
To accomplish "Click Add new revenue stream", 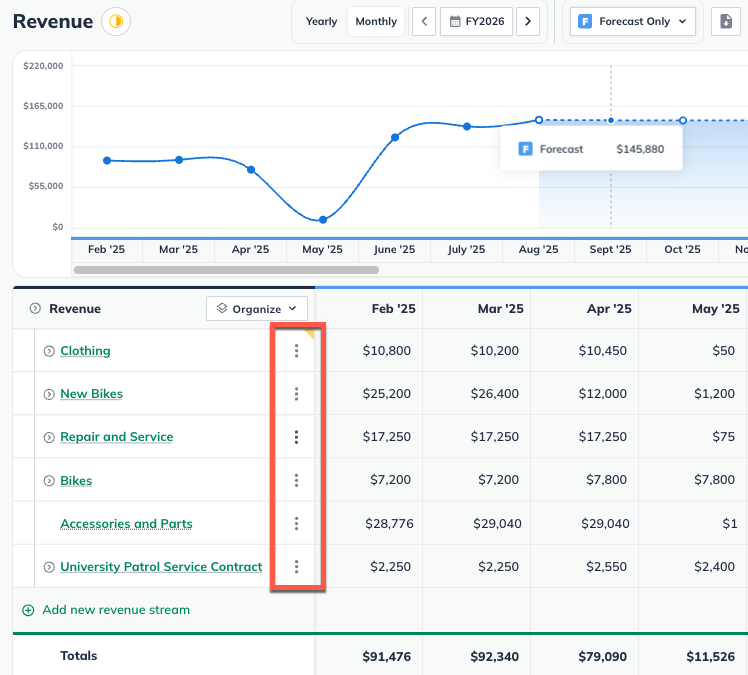I will coord(106,610).
